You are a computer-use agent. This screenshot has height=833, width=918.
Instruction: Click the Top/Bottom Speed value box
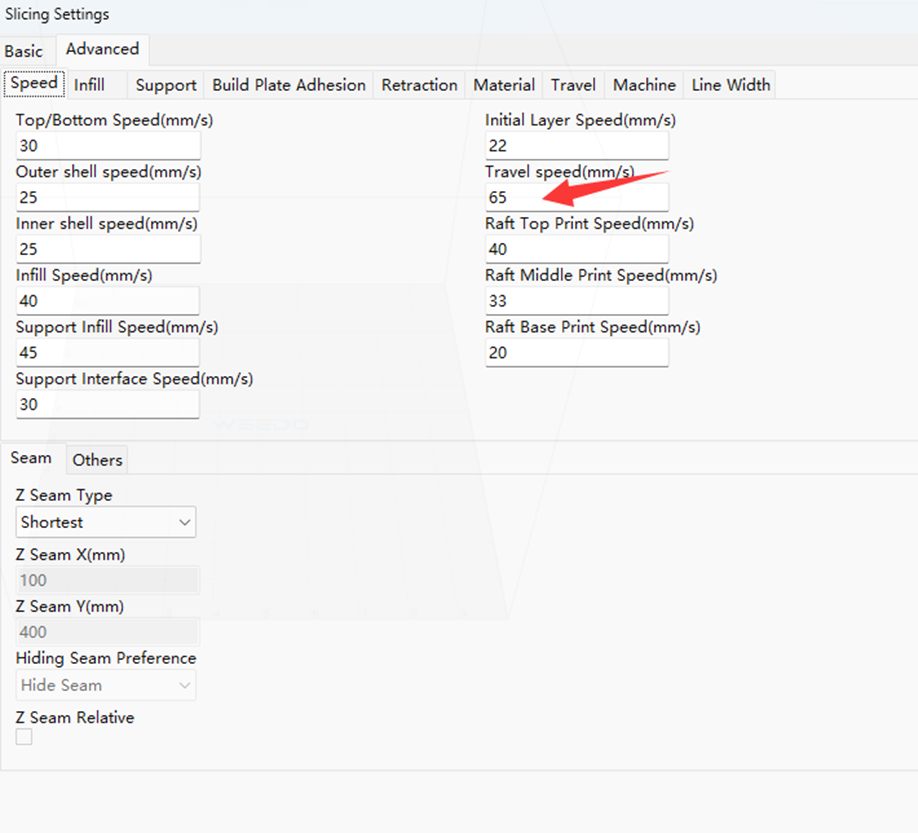point(107,145)
